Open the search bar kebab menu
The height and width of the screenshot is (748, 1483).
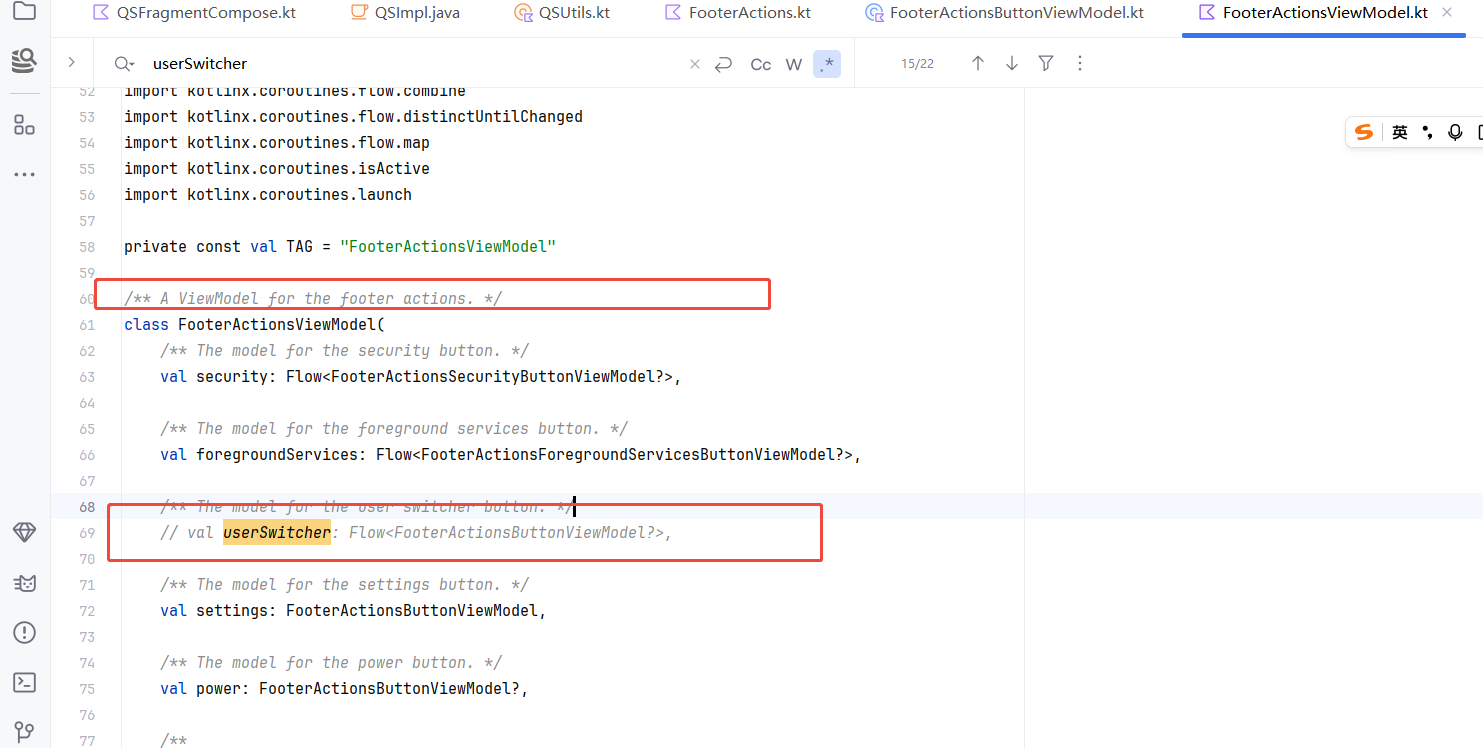tap(1080, 63)
